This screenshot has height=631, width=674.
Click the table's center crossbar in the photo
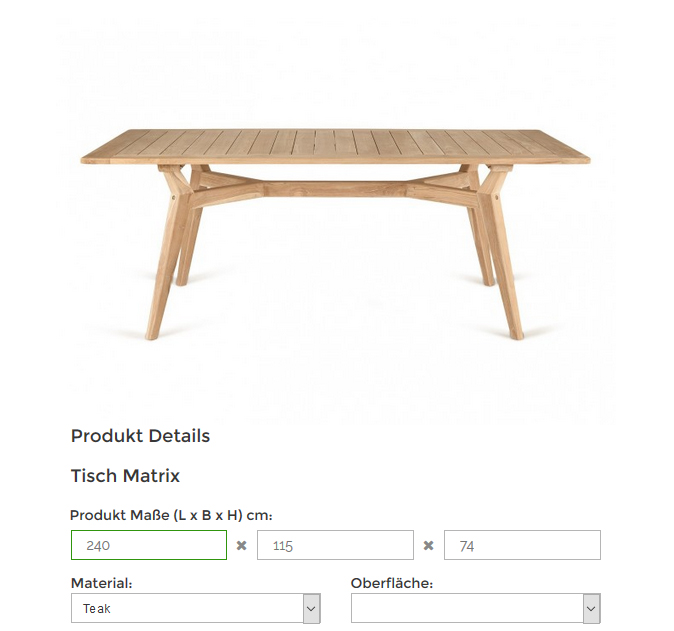tap(335, 189)
